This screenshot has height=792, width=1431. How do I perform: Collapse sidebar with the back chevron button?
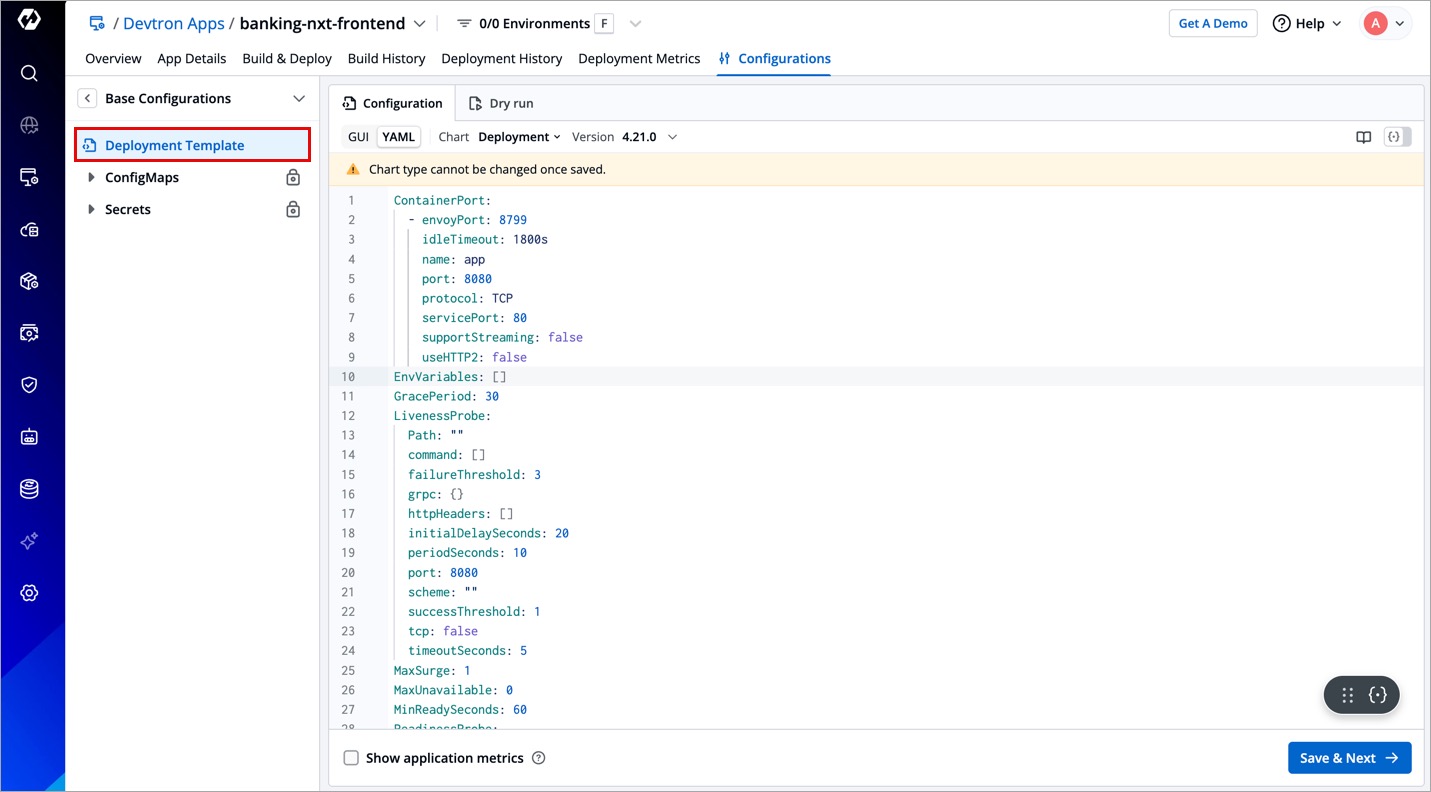click(88, 98)
